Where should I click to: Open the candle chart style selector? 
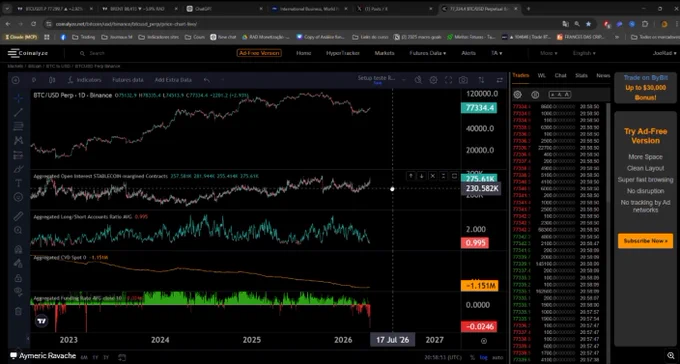pos(52,80)
